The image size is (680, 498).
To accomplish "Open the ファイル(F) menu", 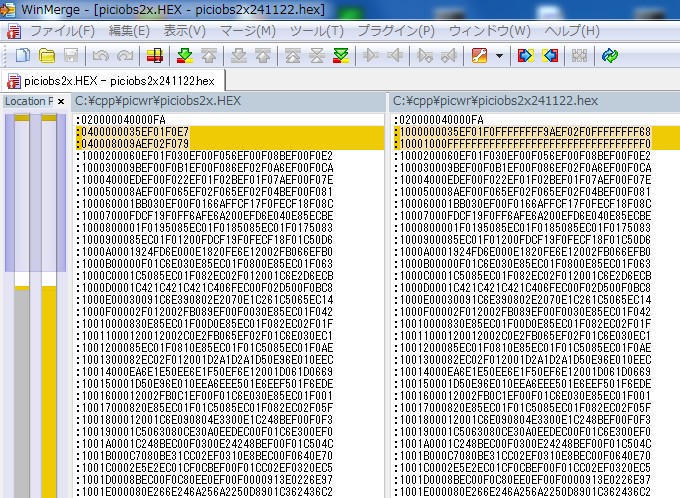I will (62, 31).
